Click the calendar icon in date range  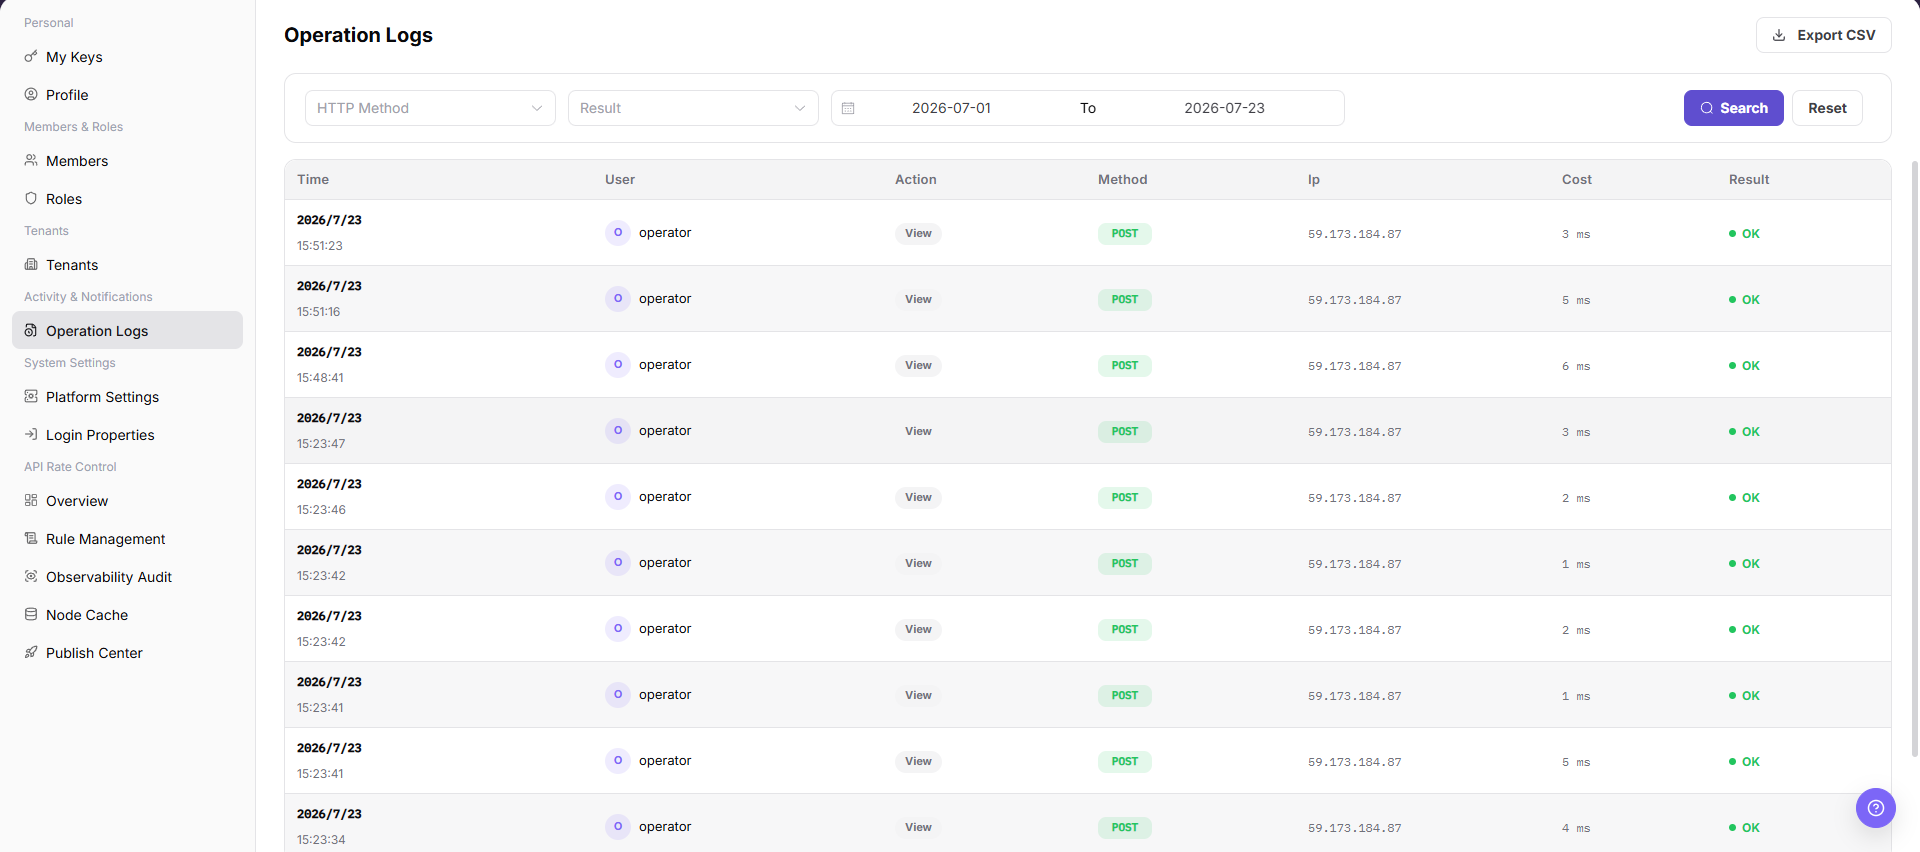coord(848,108)
